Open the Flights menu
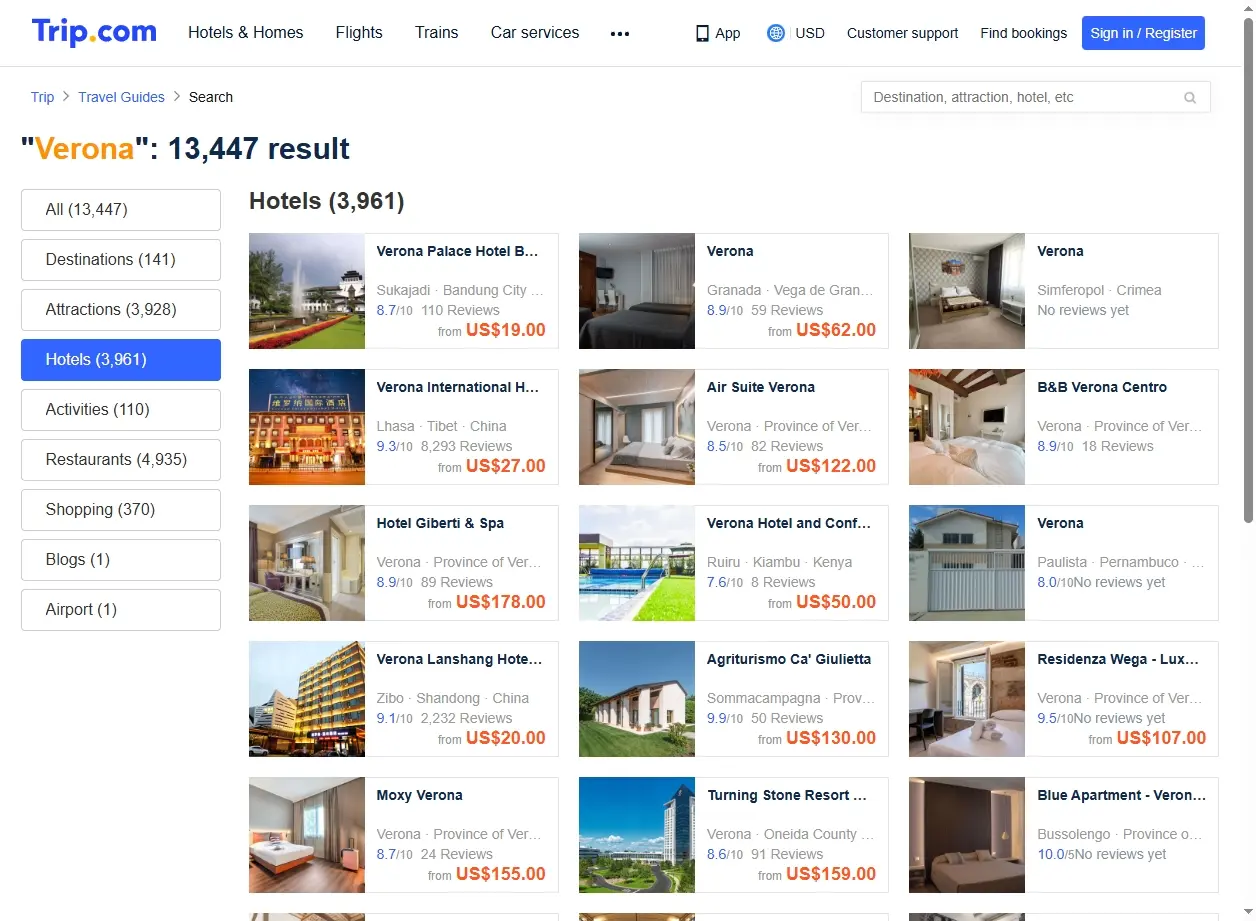The image size is (1256, 921). [359, 32]
